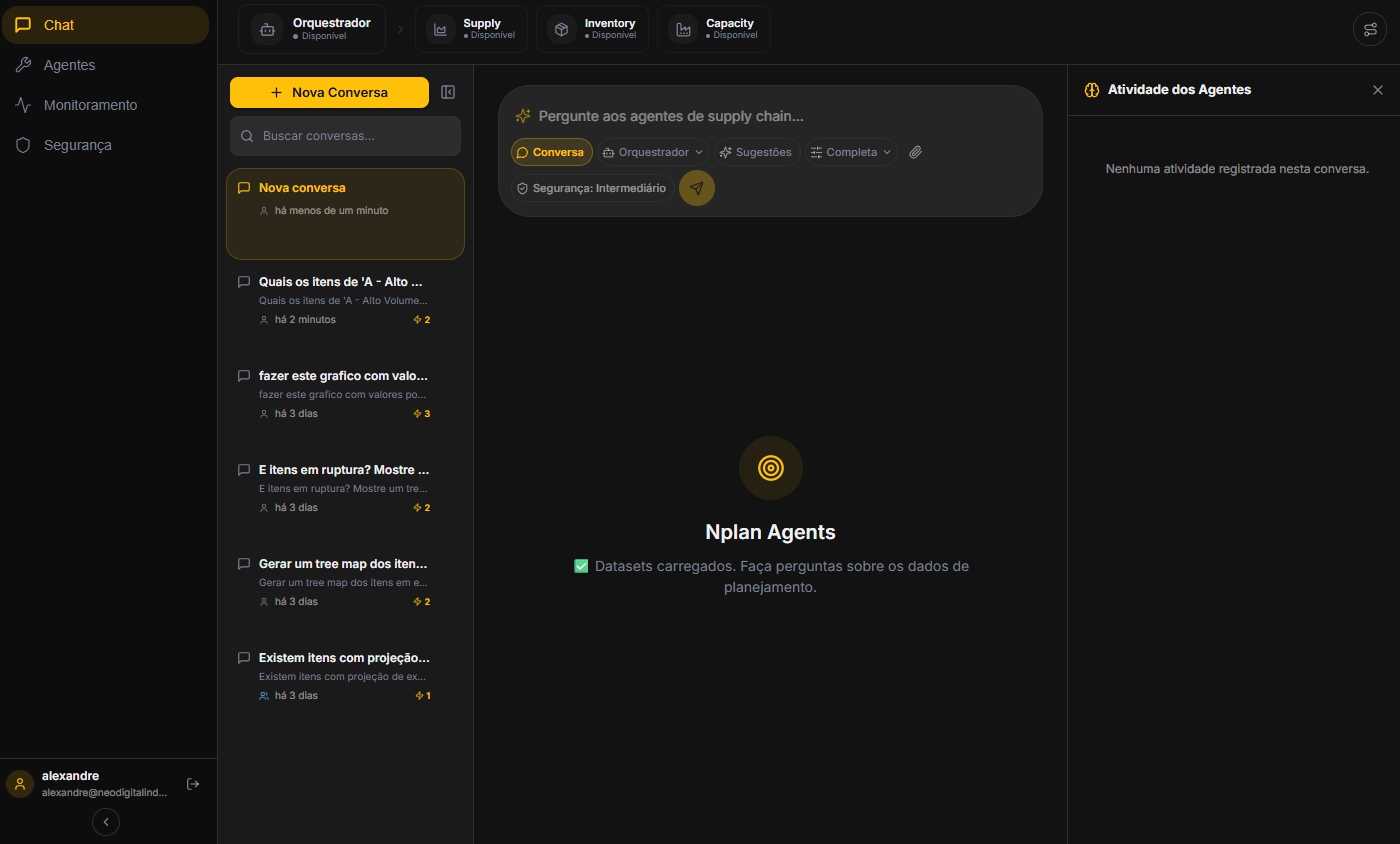Click the Capacity factory icon
Image resolution: width=1400 pixels, height=844 pixels.
[x=684, y=29]
